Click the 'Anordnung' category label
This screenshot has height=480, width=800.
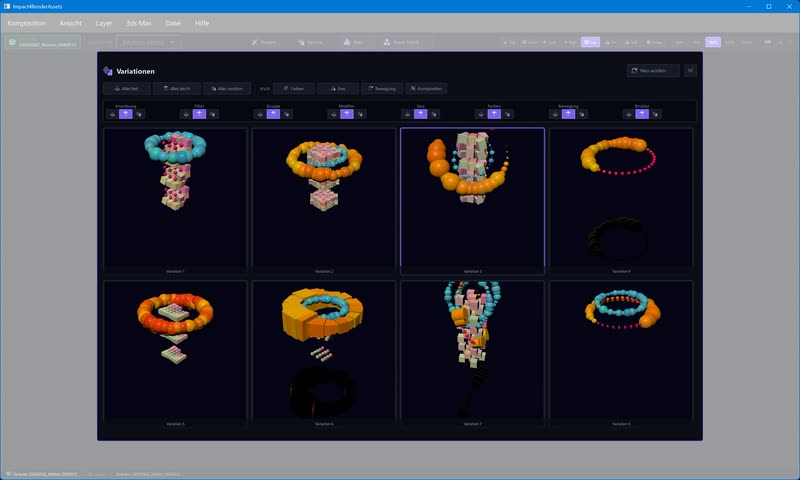pos(126,106)
